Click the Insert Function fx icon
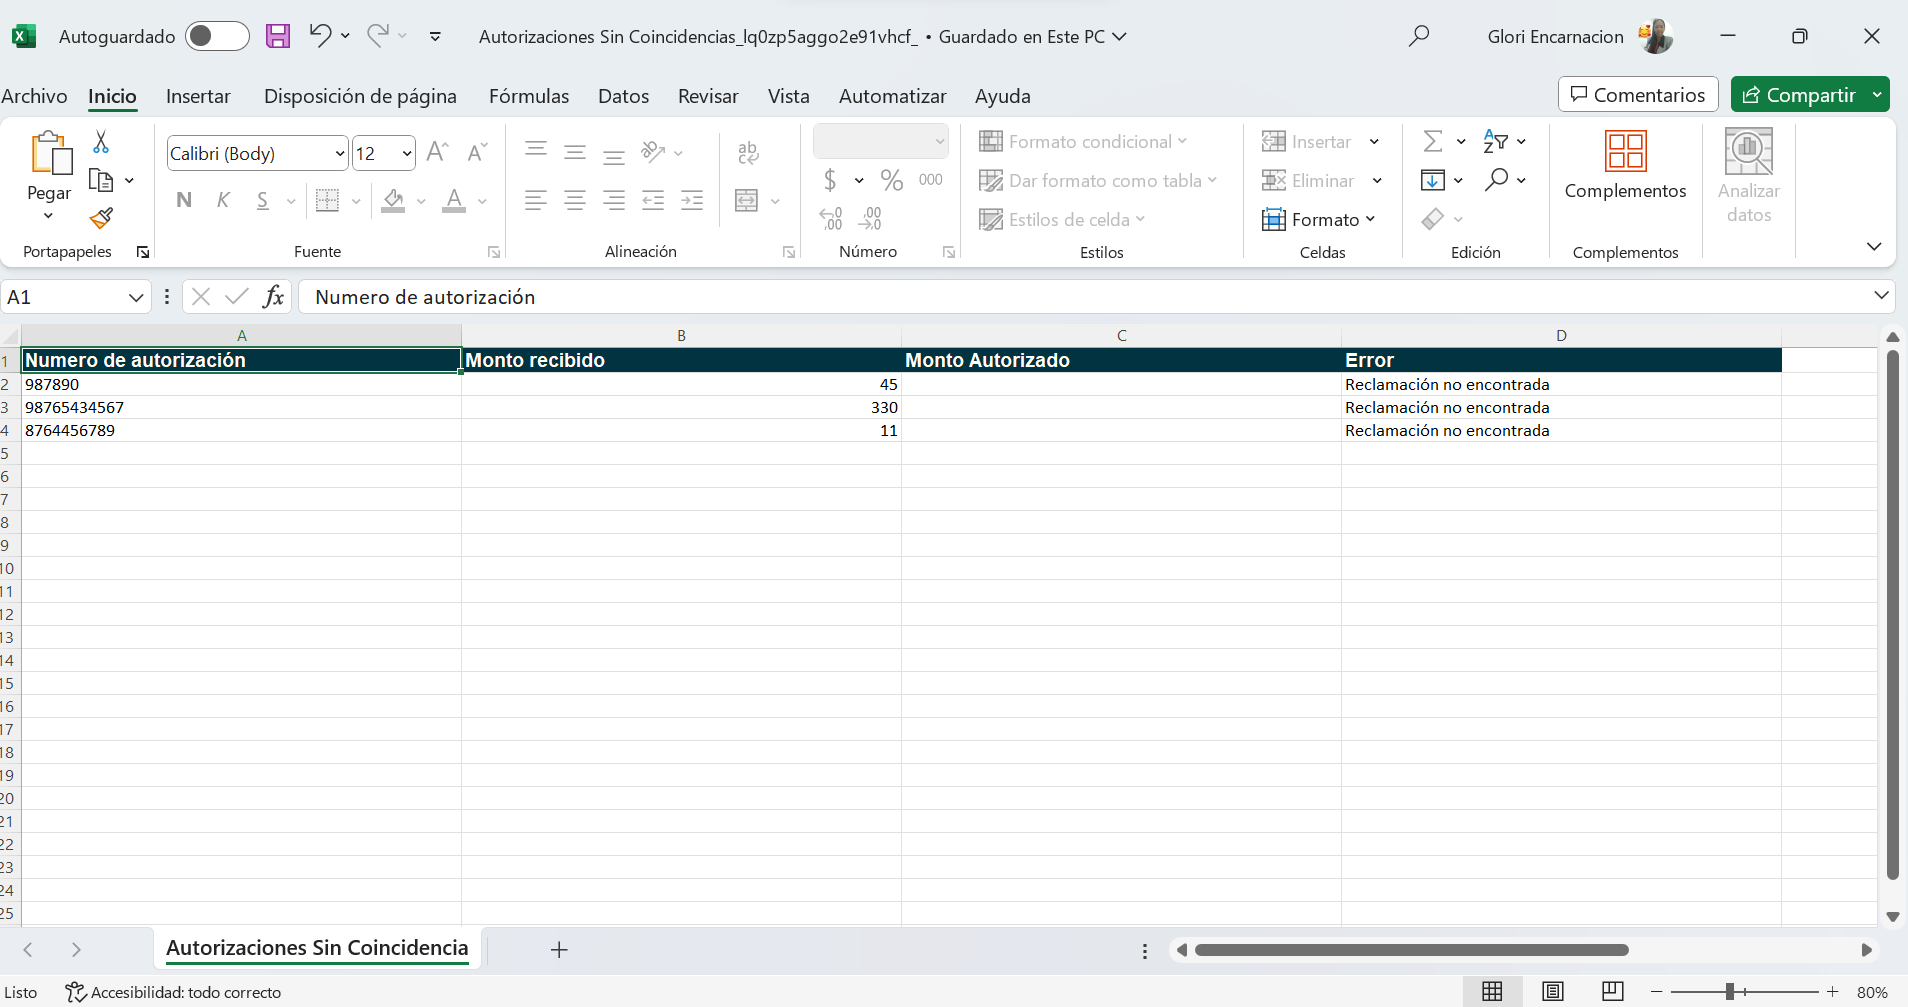 point(273,296)
